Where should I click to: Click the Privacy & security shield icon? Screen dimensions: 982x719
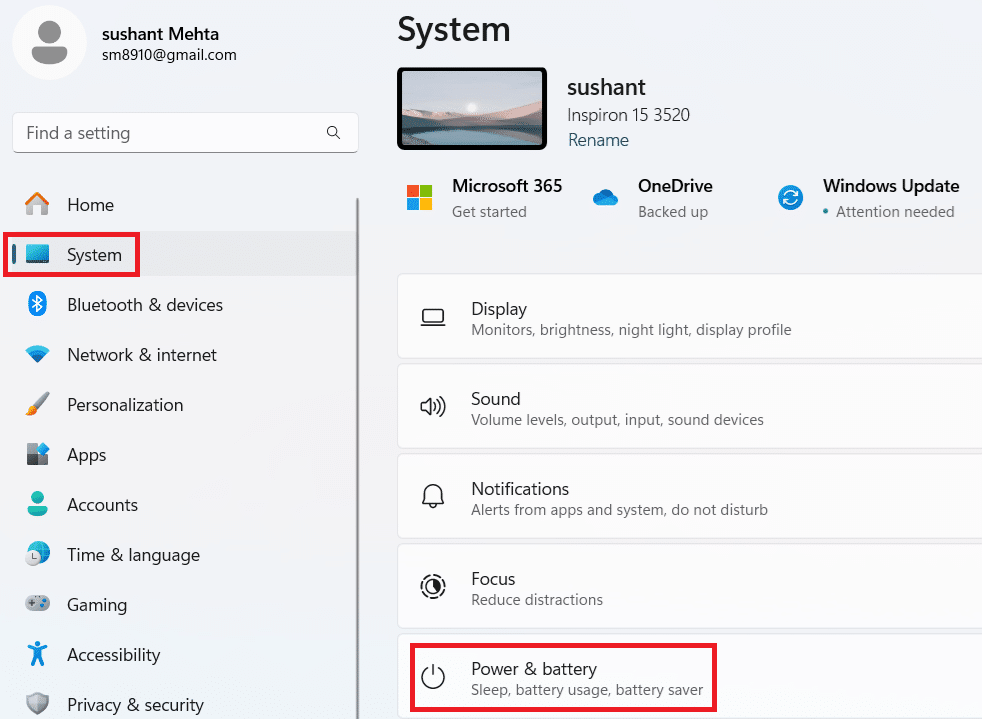pos(38,704)
